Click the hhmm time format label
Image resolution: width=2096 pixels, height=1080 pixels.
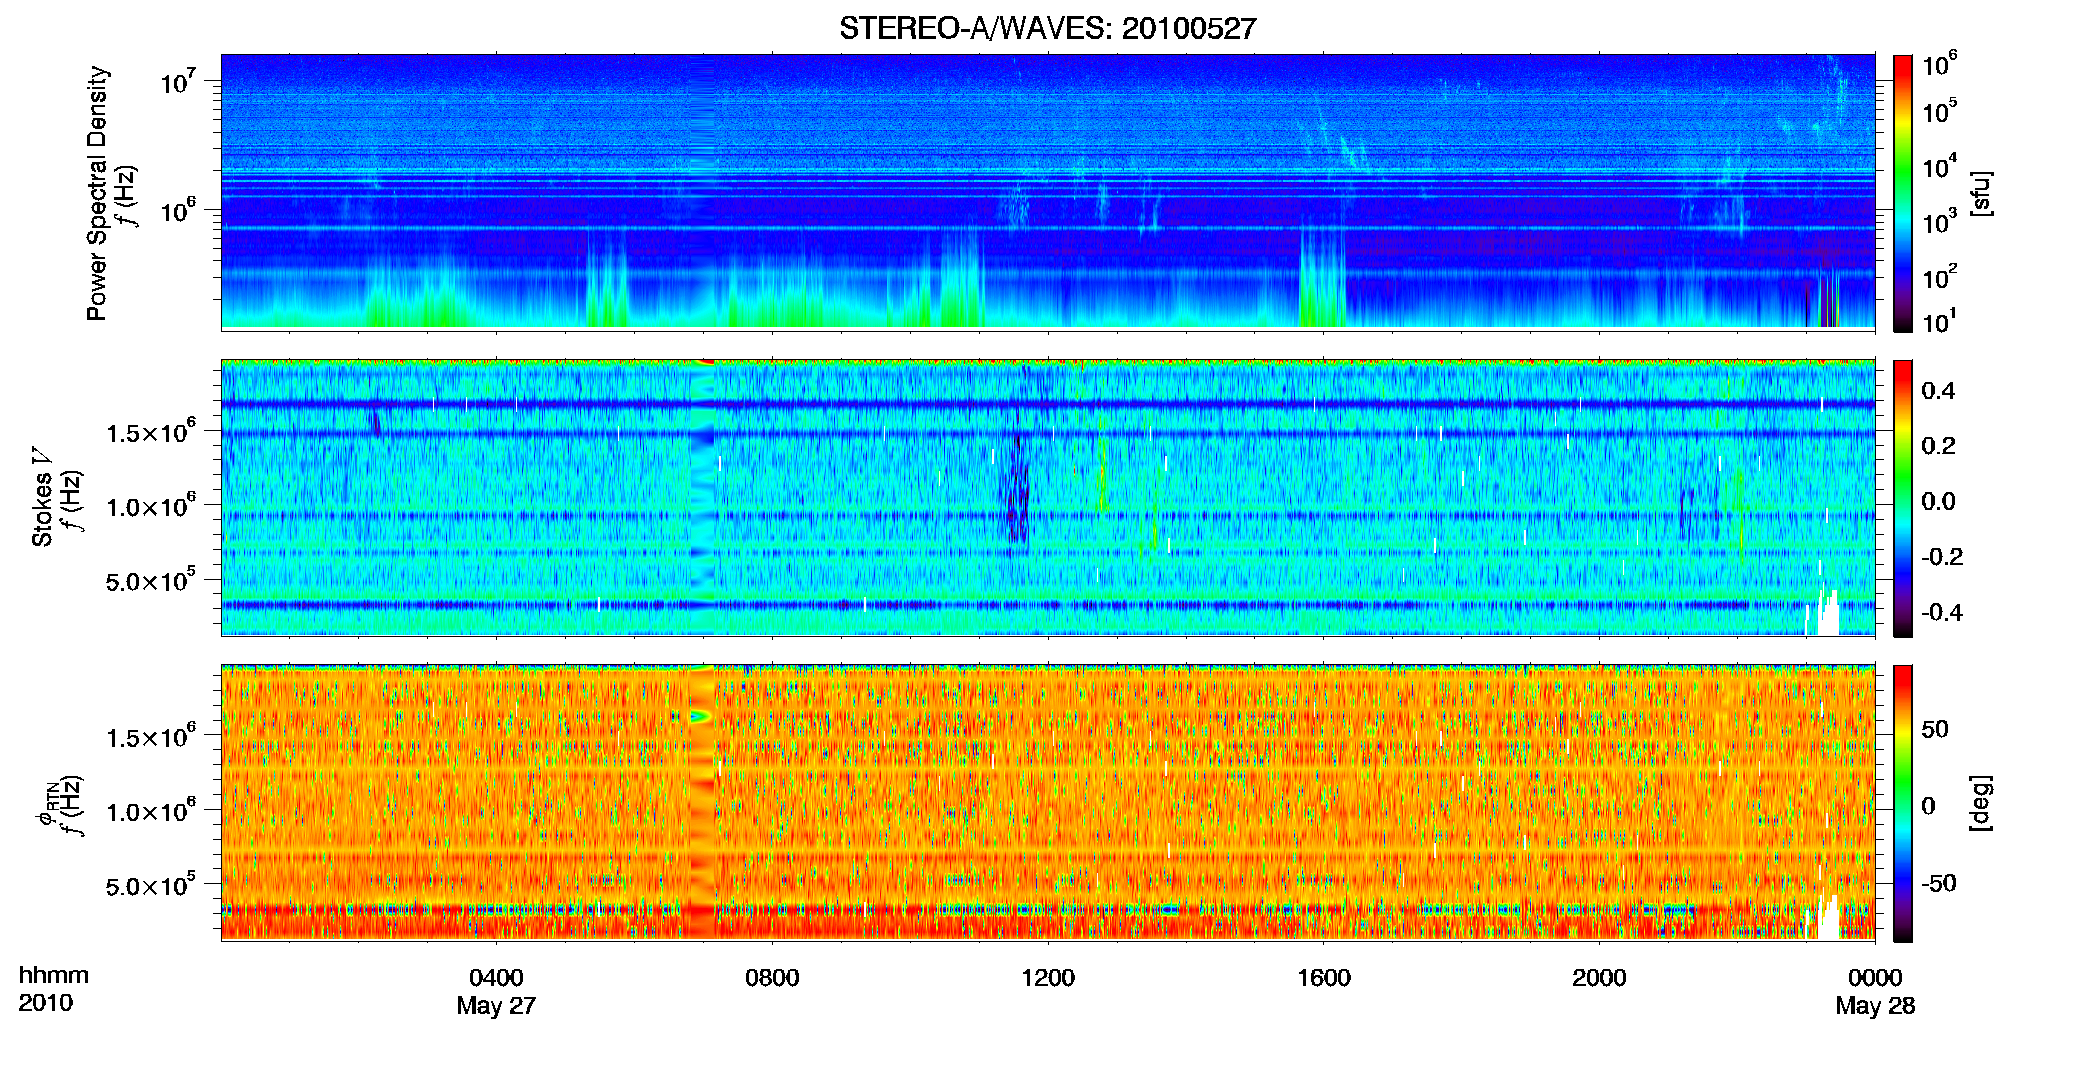point(54,976)
